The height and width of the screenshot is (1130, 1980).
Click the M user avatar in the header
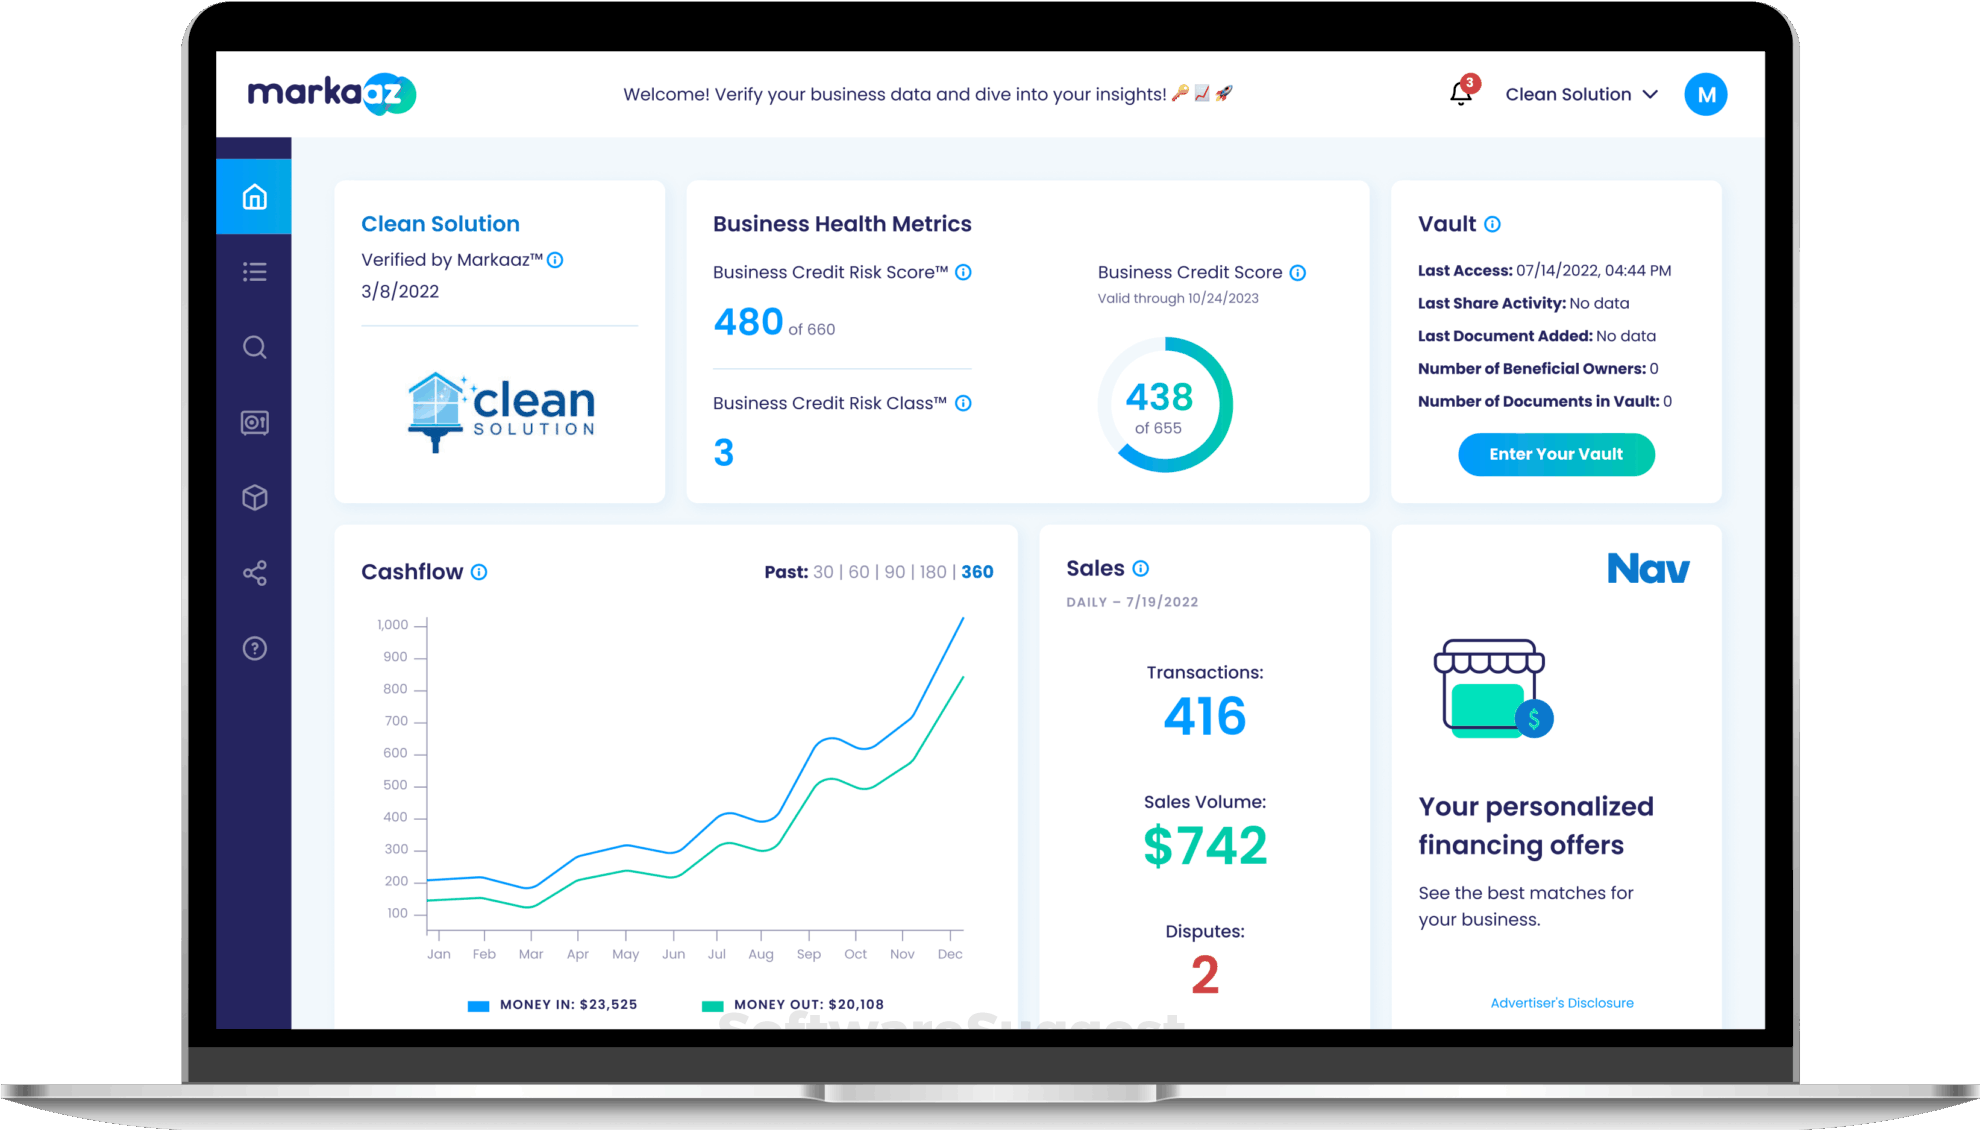[1706, 94]
